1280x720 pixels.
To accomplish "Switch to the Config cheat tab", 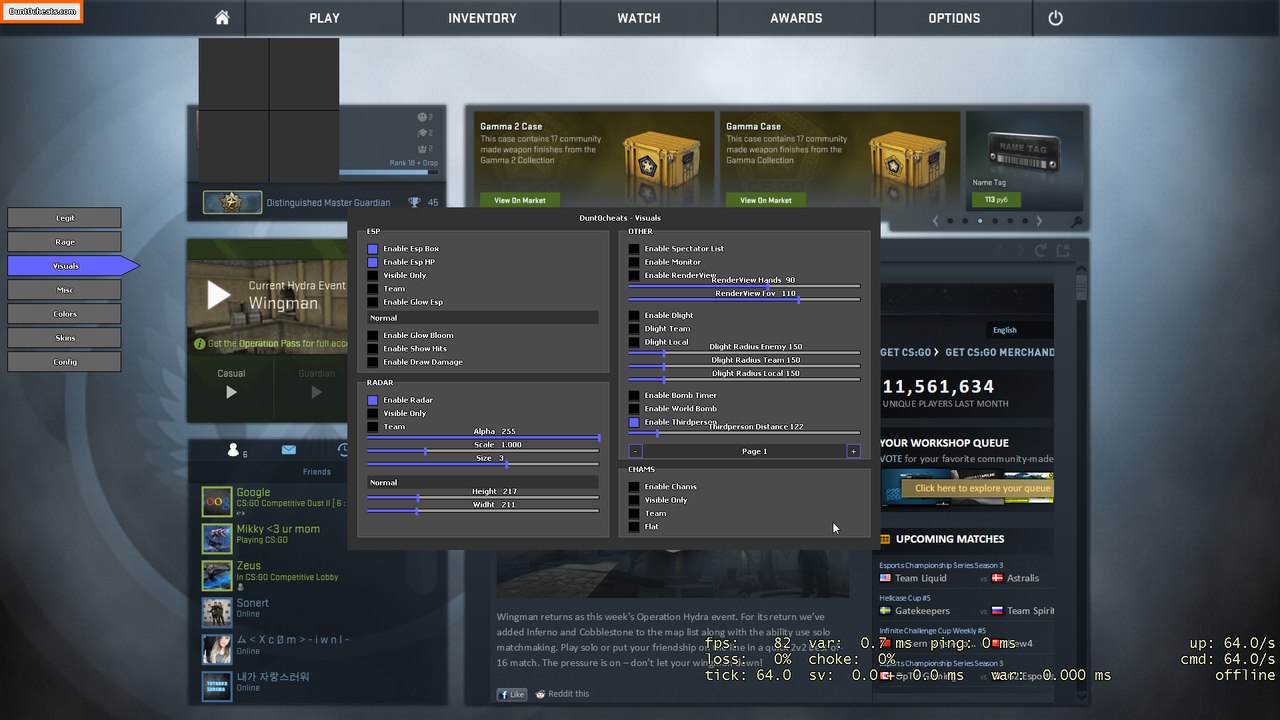I will [64, 362].
